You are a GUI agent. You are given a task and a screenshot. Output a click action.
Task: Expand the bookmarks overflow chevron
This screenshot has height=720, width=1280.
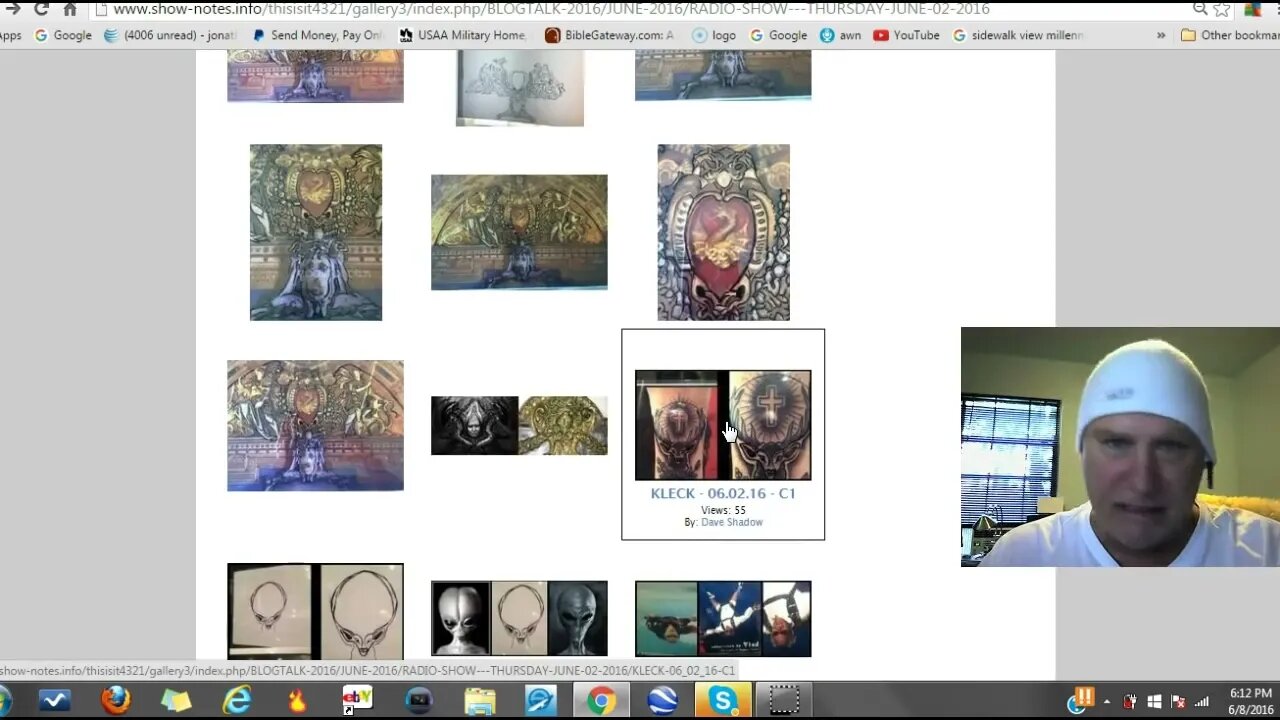point(1161,35)
